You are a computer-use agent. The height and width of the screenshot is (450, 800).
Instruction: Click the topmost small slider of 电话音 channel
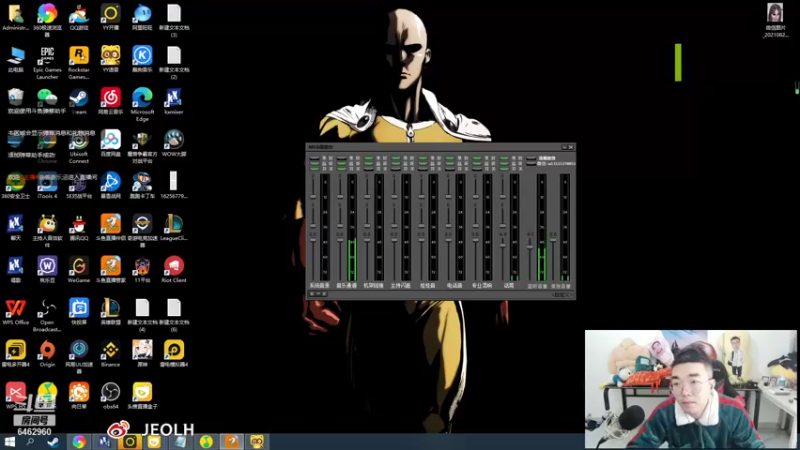click(x=448, y=196)
